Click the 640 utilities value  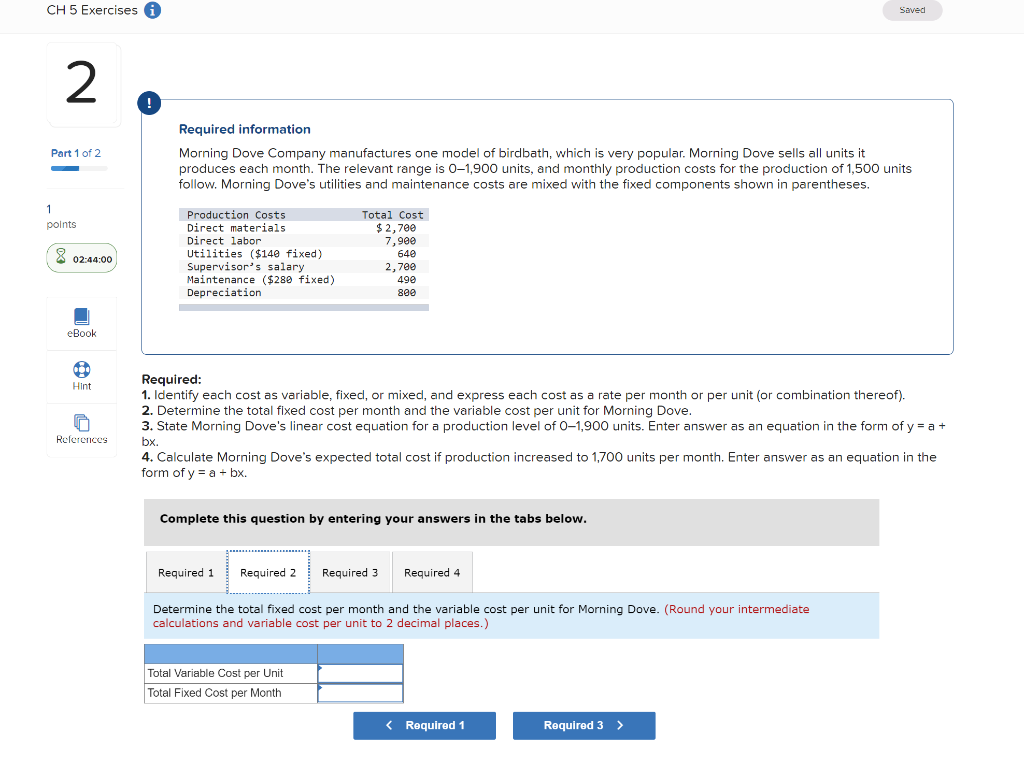[406, 254]
